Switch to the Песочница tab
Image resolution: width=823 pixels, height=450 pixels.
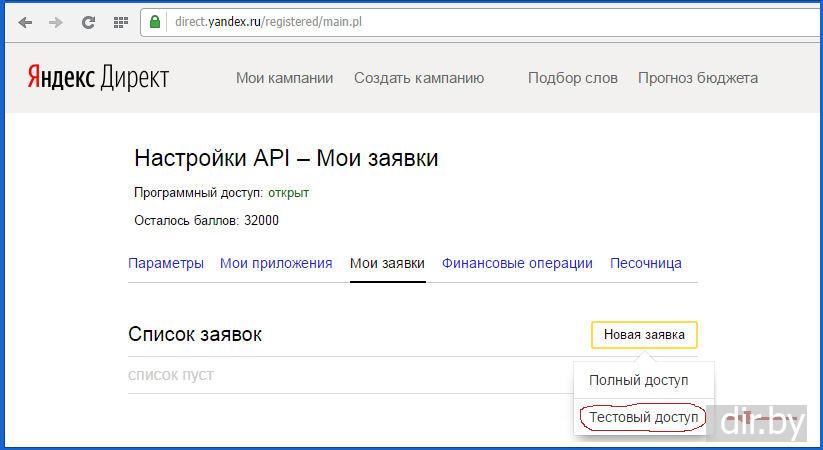point(645,263)
